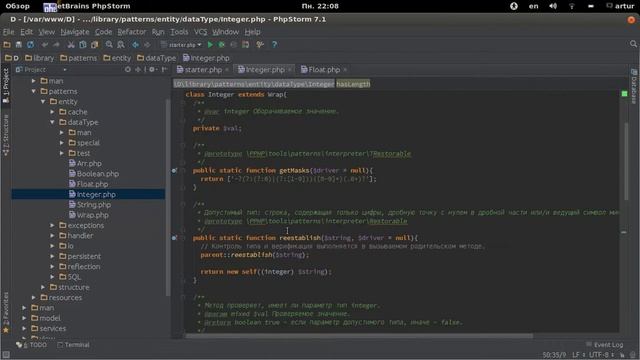Image resolution: width=640 pixels, height=360 pixels.
Task: Toggle tool window bars icon at bottom left
Action: [6, 355]
